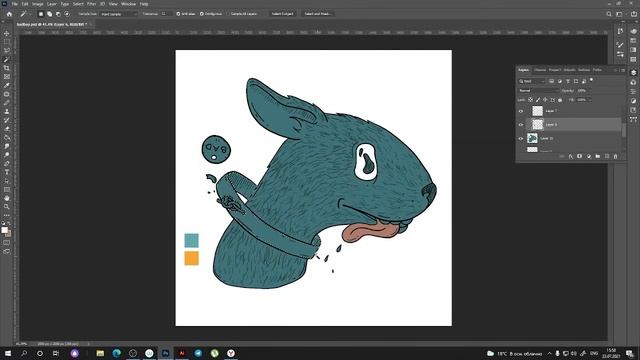Open the Layers panel options menu

pyautogui.click(x=623, y=70)
